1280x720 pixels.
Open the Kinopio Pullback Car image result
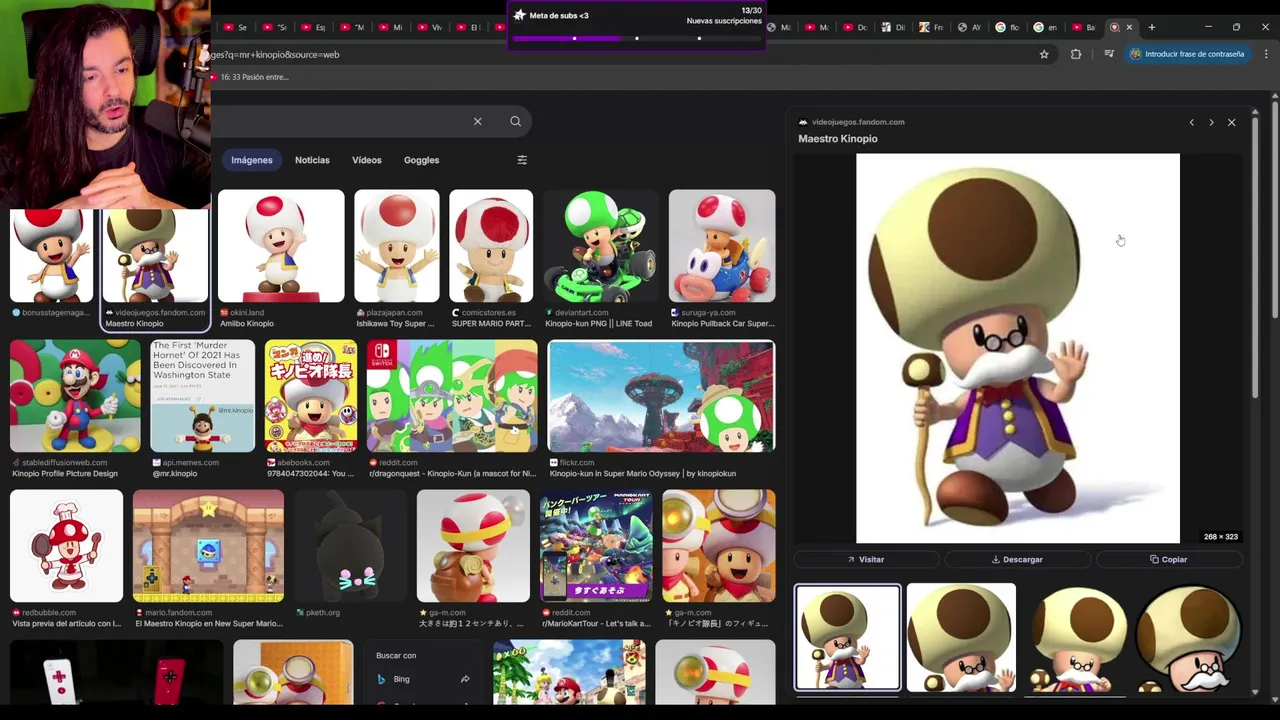tap(722, 246)
